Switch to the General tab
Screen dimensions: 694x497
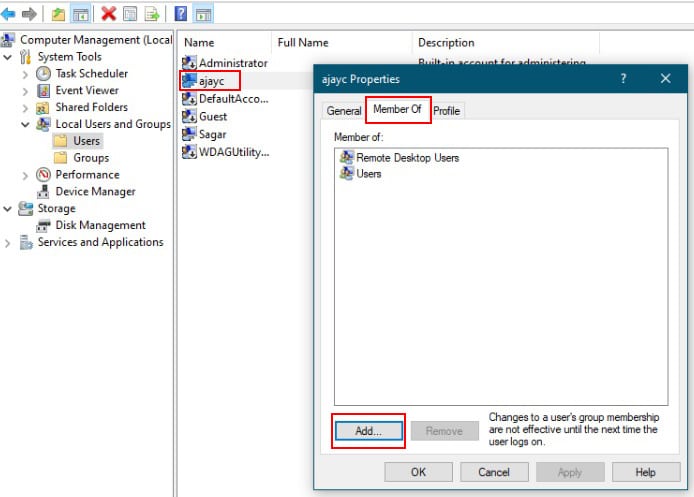(344, 111)
